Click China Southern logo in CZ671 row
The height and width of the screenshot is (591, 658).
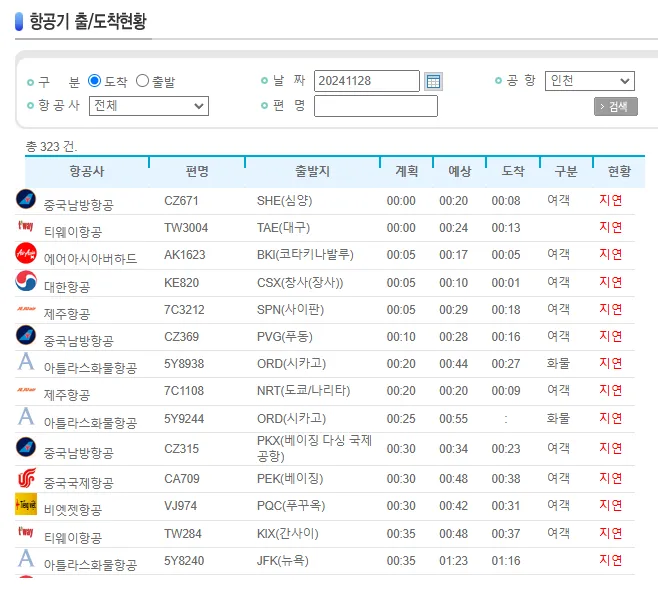point(26,199)
